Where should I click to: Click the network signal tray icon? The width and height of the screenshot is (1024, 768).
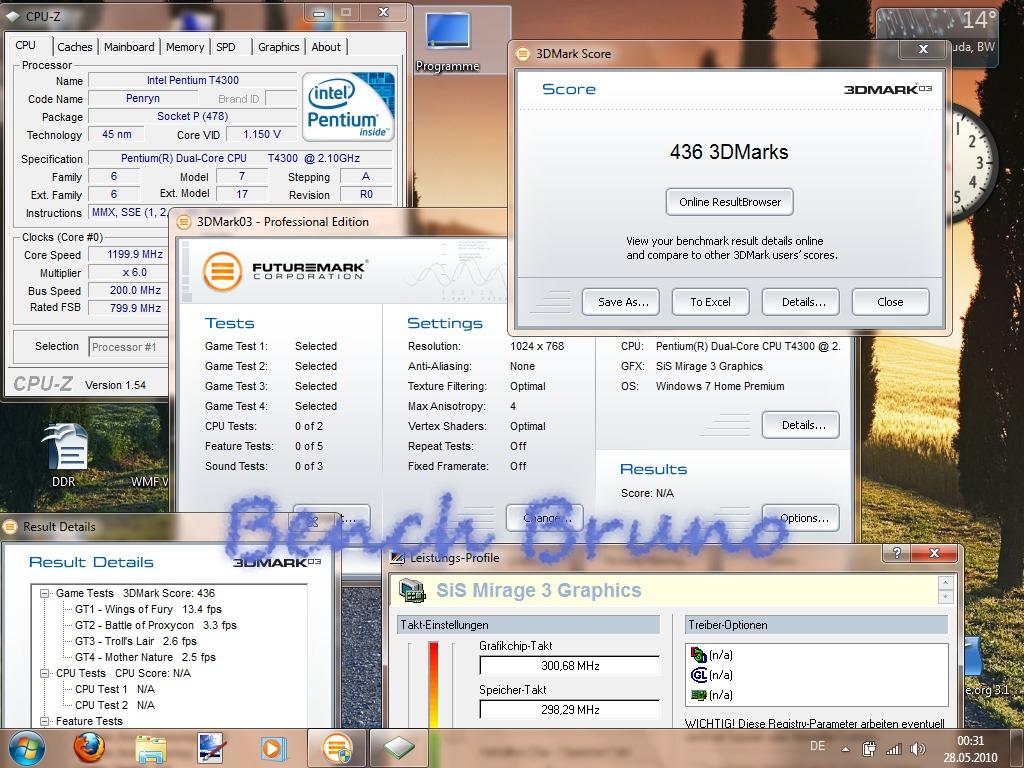(x=893, y=749)
